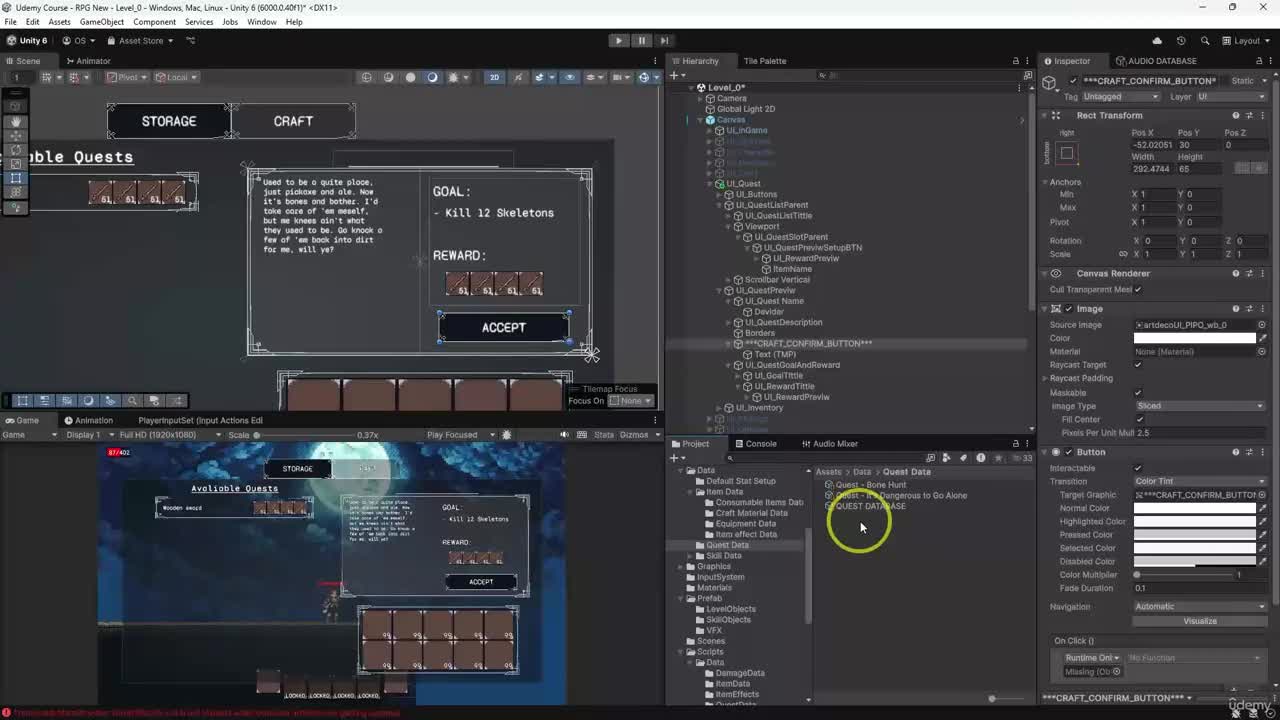Screen dimensions: 1280x720
Task: Switch to the Audio Mixer tab
Action: 829,444
